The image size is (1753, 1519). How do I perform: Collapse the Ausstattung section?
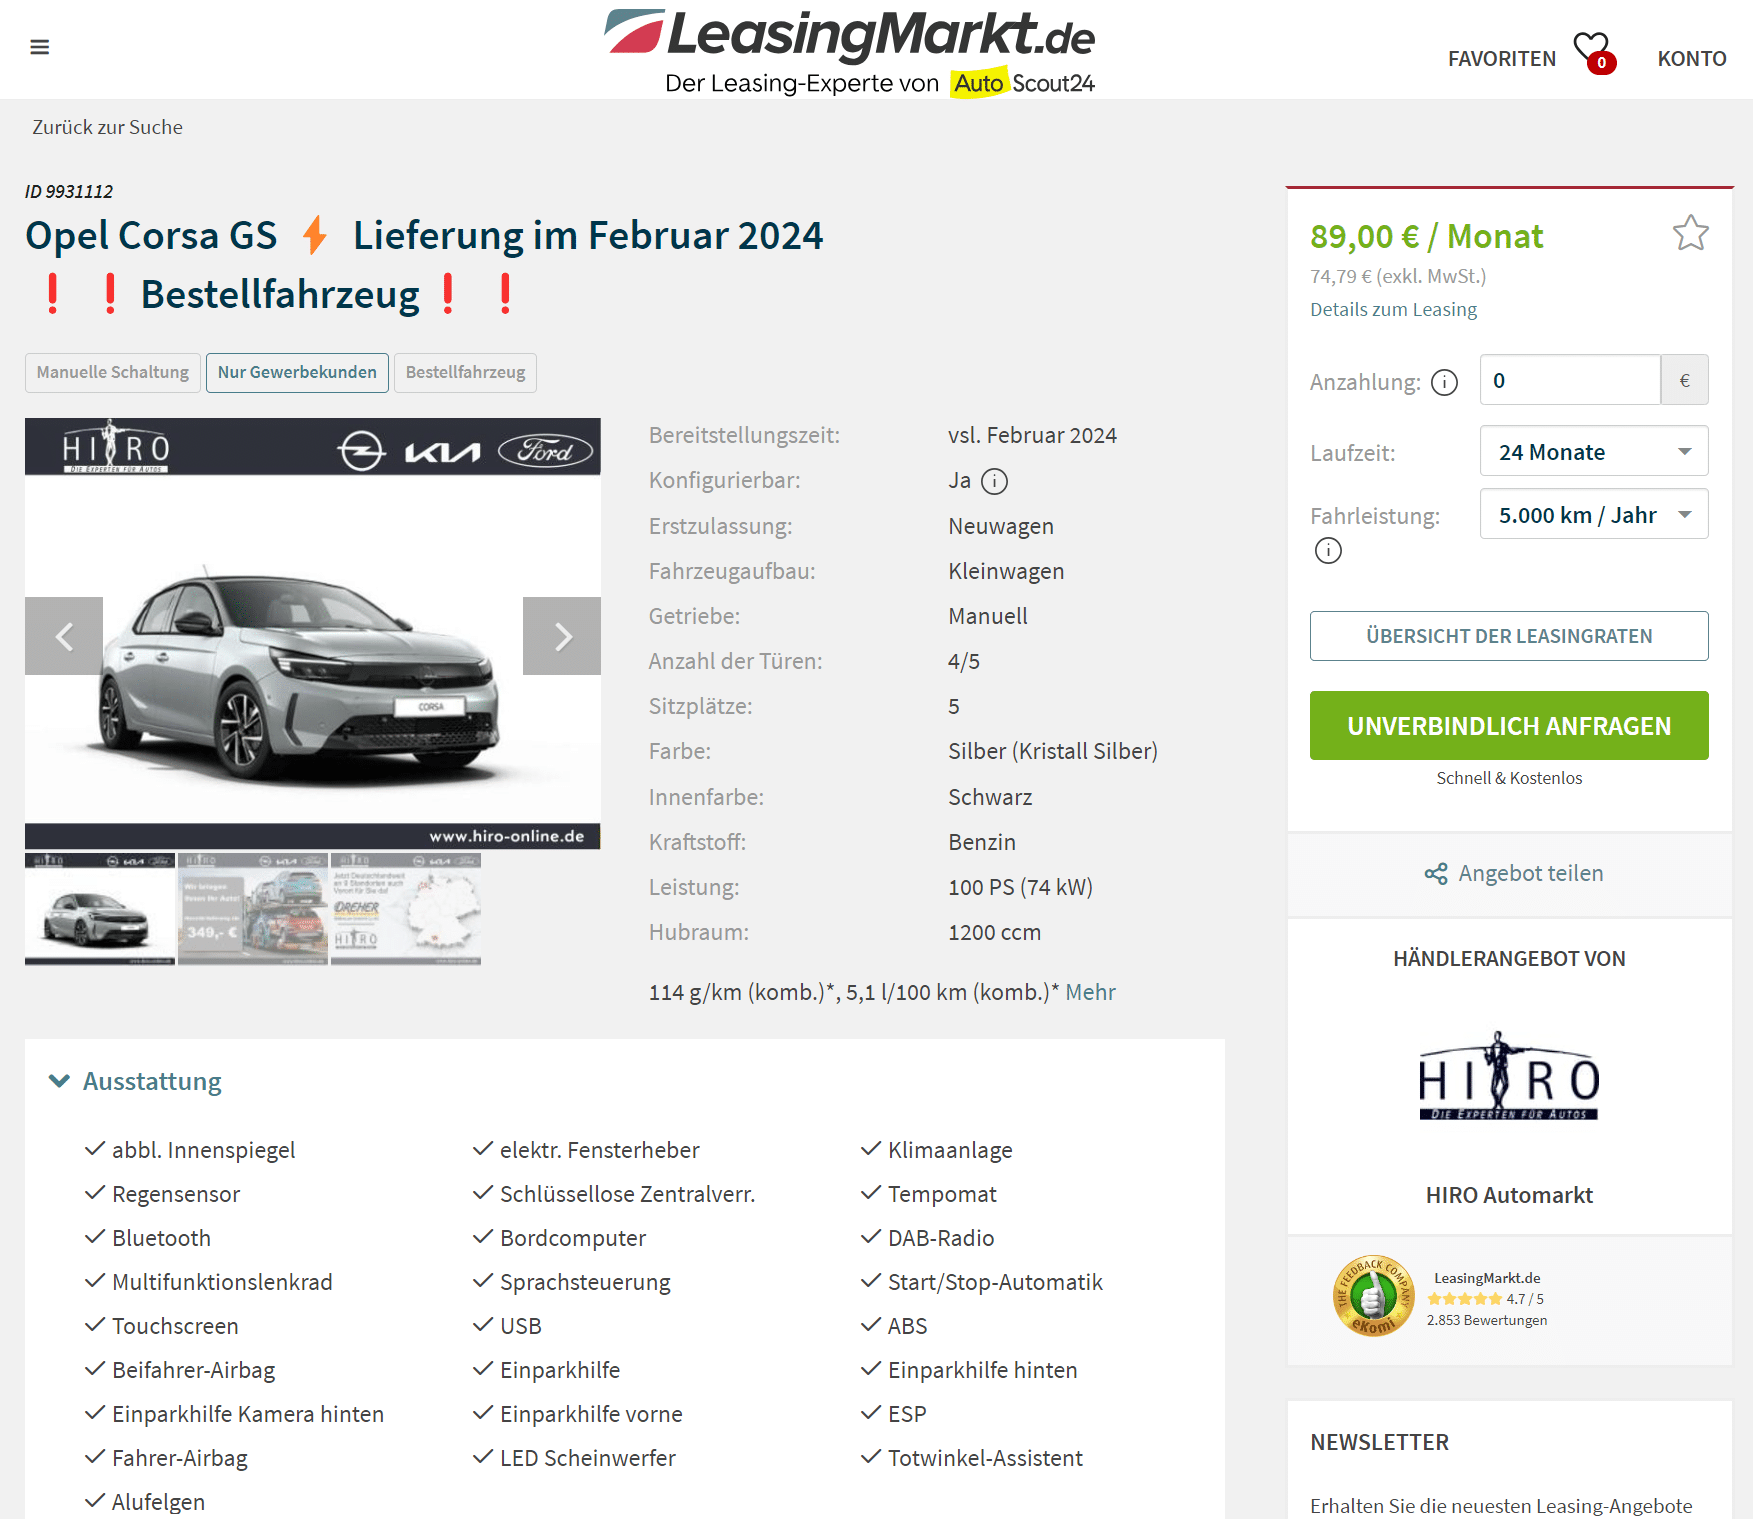[x=136, y=1081]
